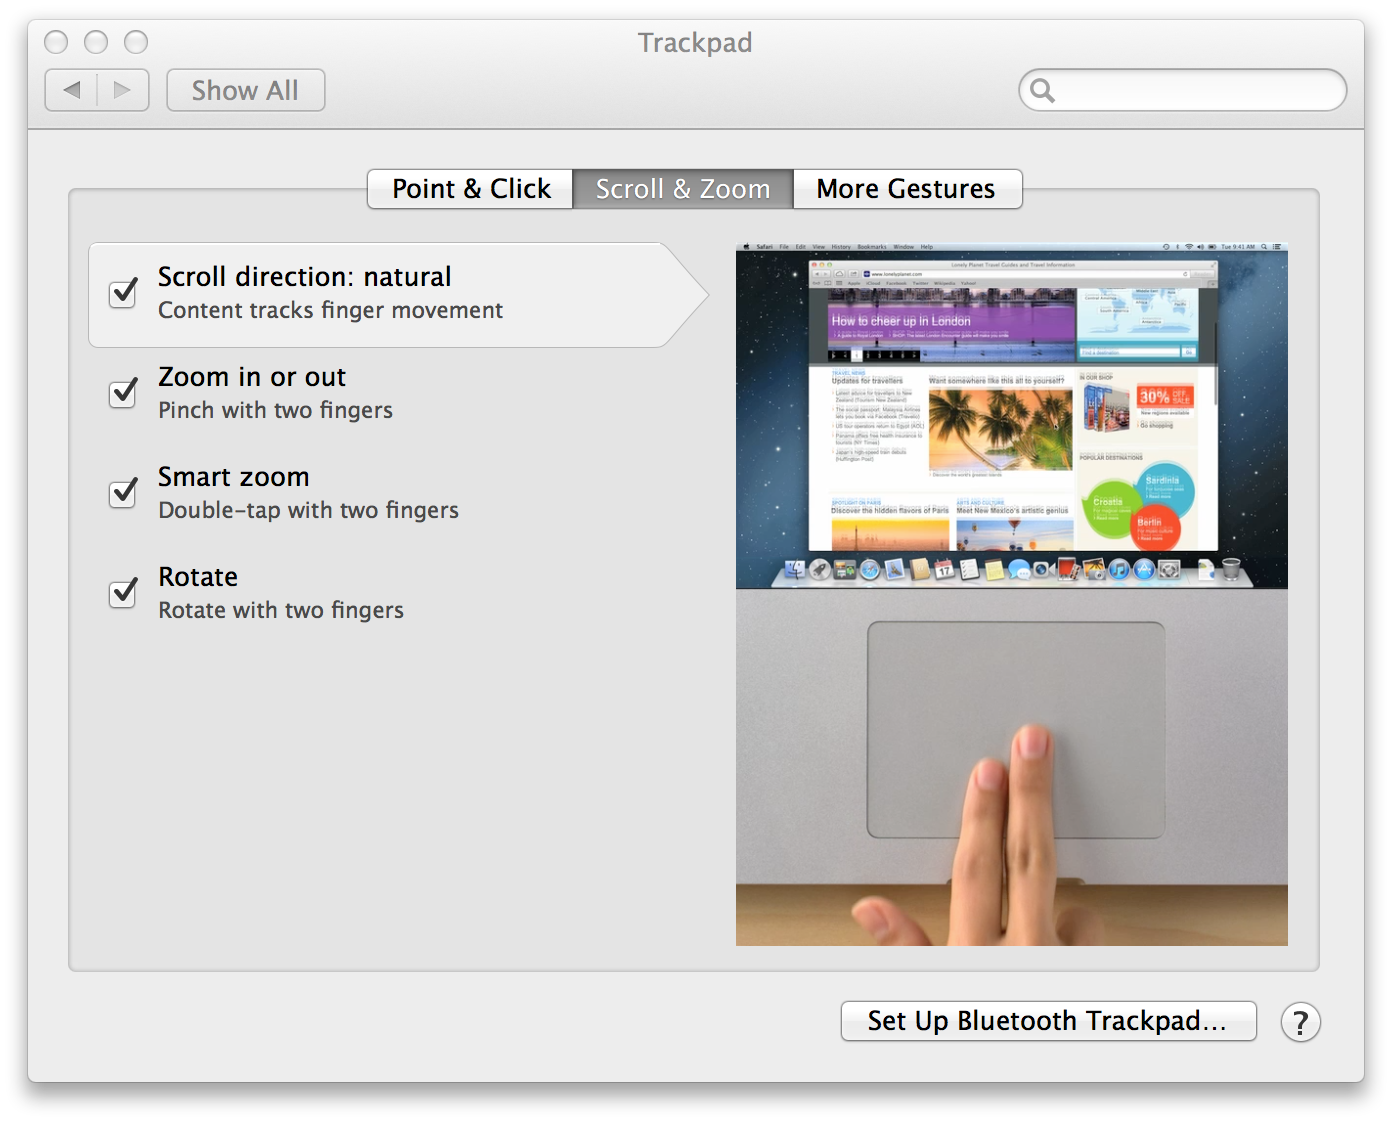
Task: Select the Scroll & Zoom tab
Action: (x=683, y=189)
